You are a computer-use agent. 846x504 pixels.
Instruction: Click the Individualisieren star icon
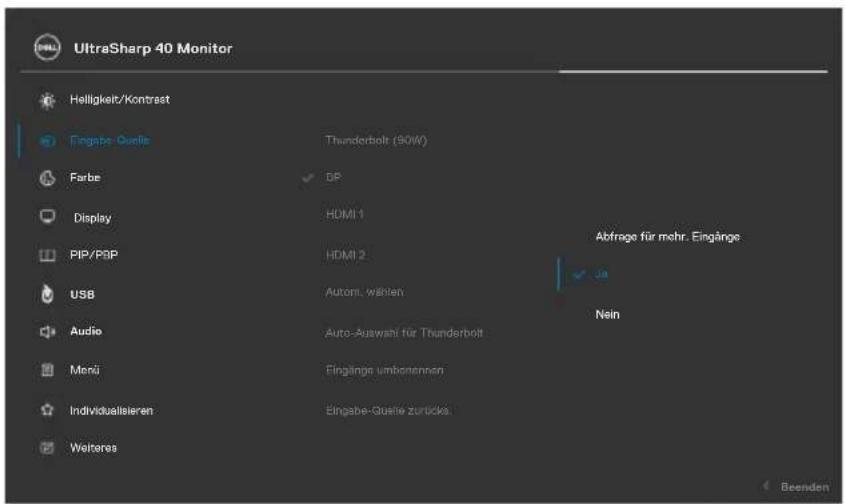(47, 410)
